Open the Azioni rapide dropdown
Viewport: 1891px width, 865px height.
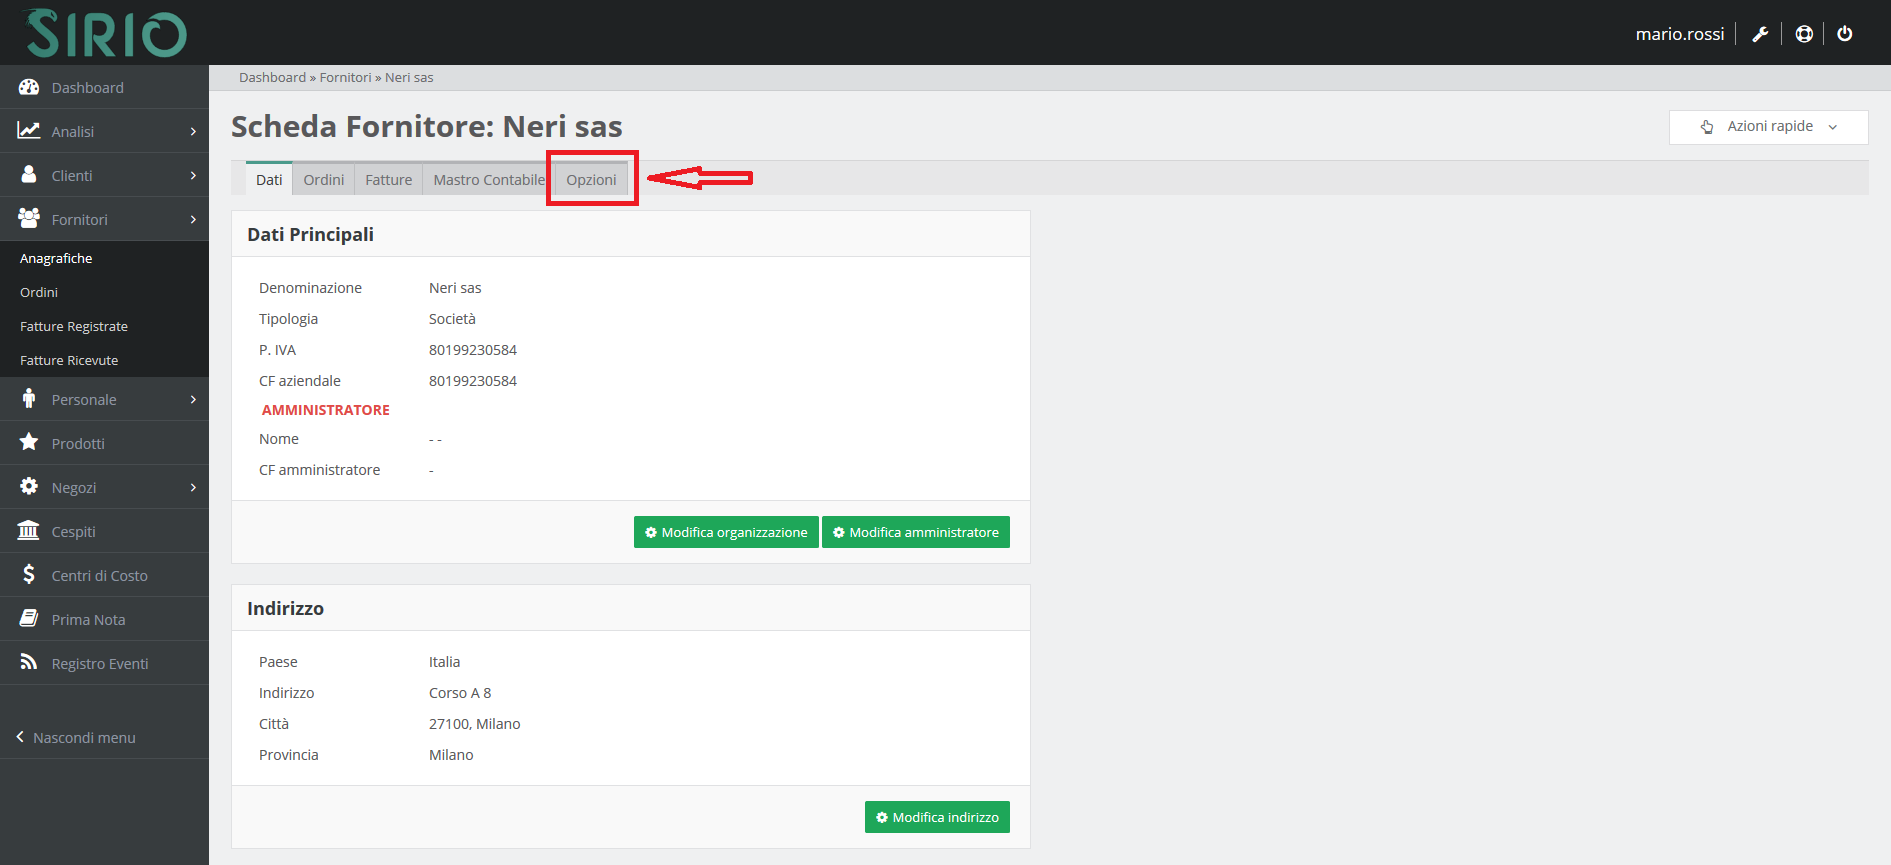coord(1768,127)
